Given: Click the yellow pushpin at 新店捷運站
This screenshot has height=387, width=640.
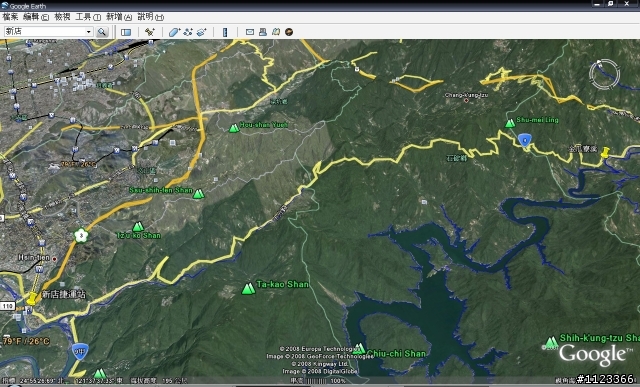Looking at the screenshot, I should click(31, 298).
